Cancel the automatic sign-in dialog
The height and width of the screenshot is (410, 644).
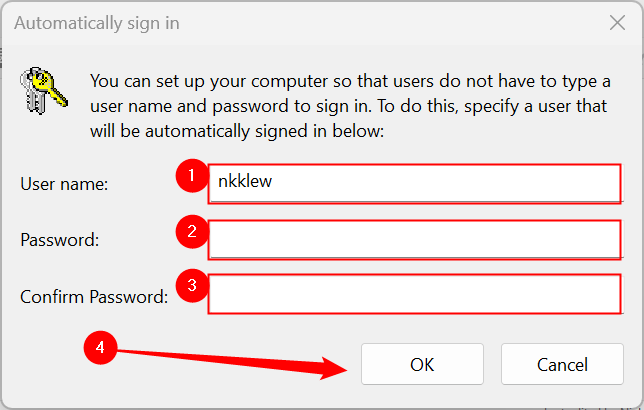pyautogui.click(x=562, y=365)
